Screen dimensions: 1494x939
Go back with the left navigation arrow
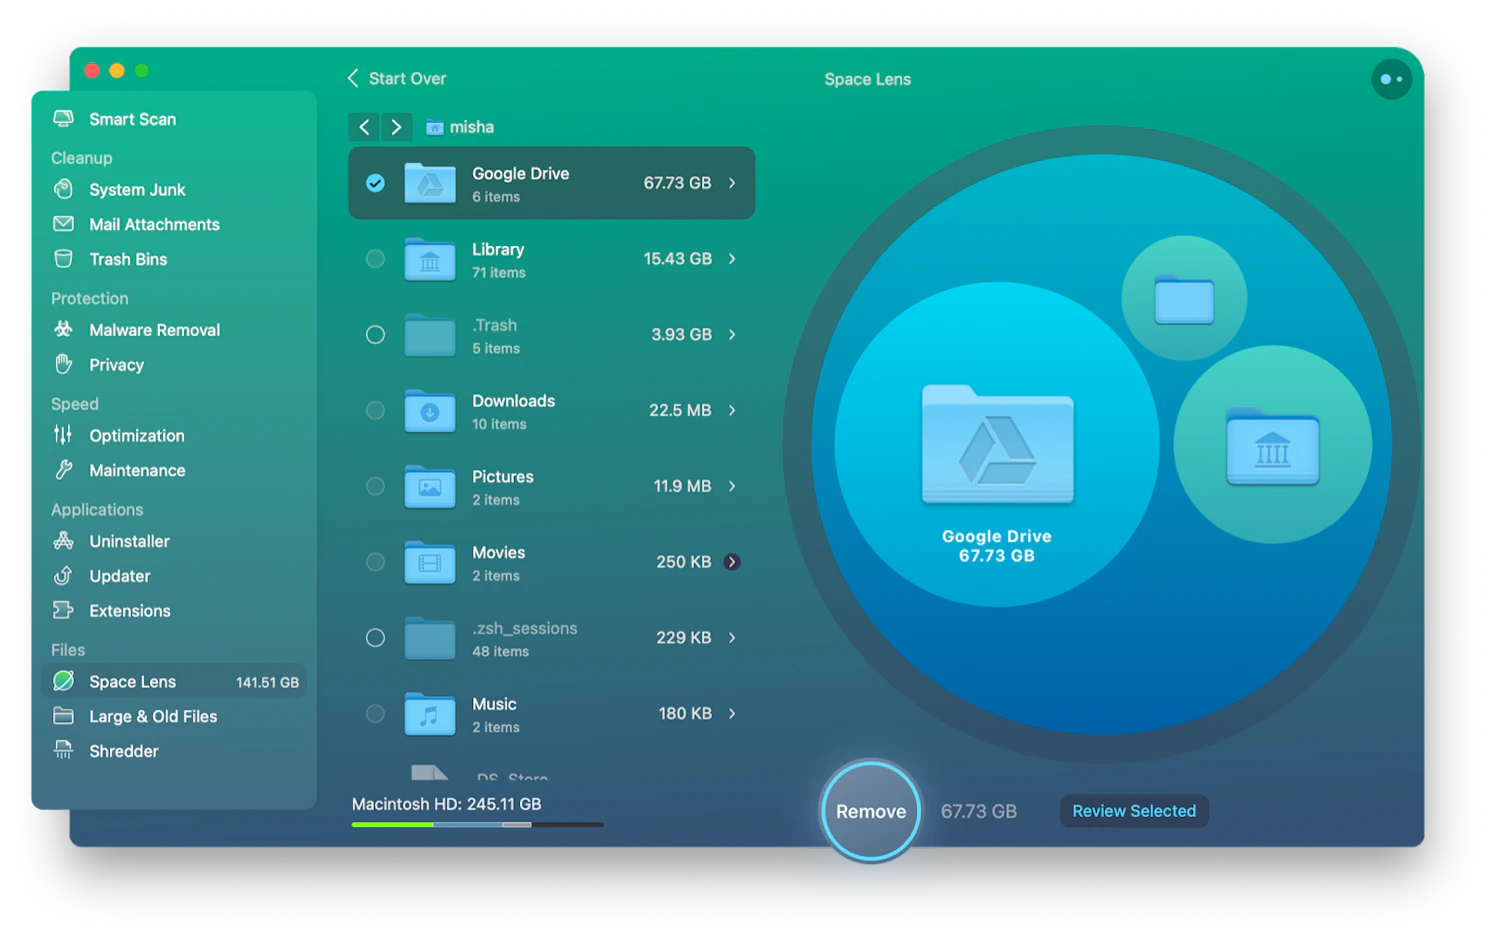pyautogui.click(x=364, y=127)
